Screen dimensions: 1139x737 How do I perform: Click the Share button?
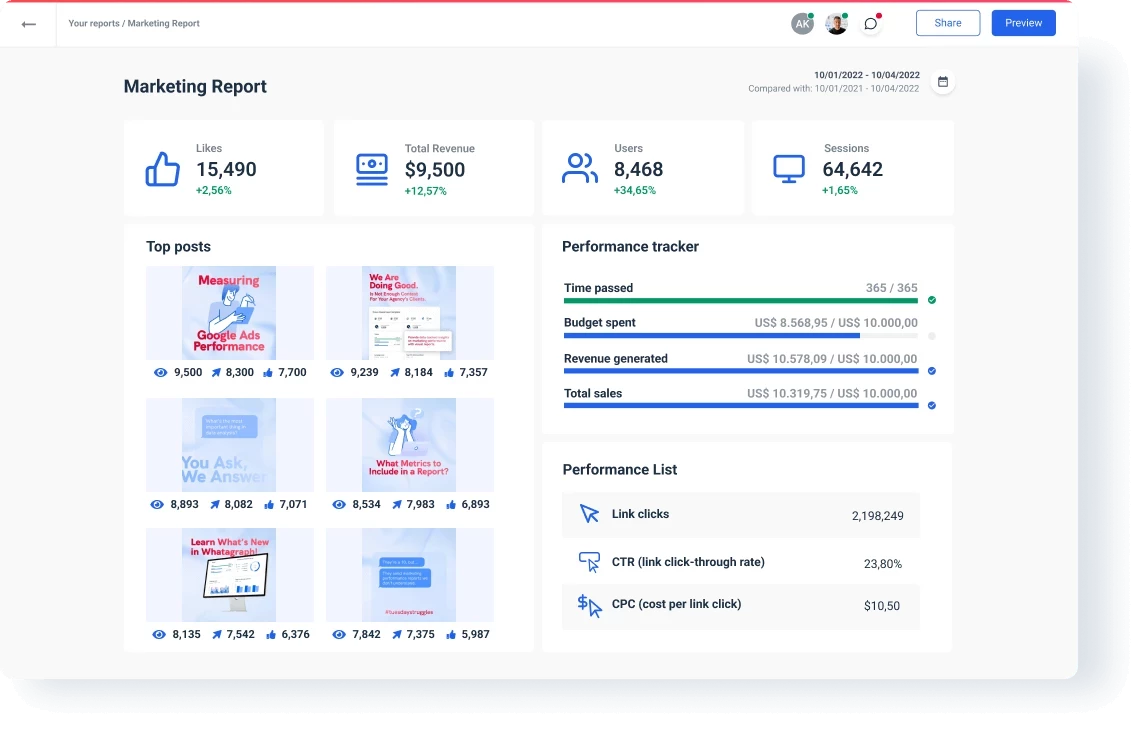click(947, 23)
